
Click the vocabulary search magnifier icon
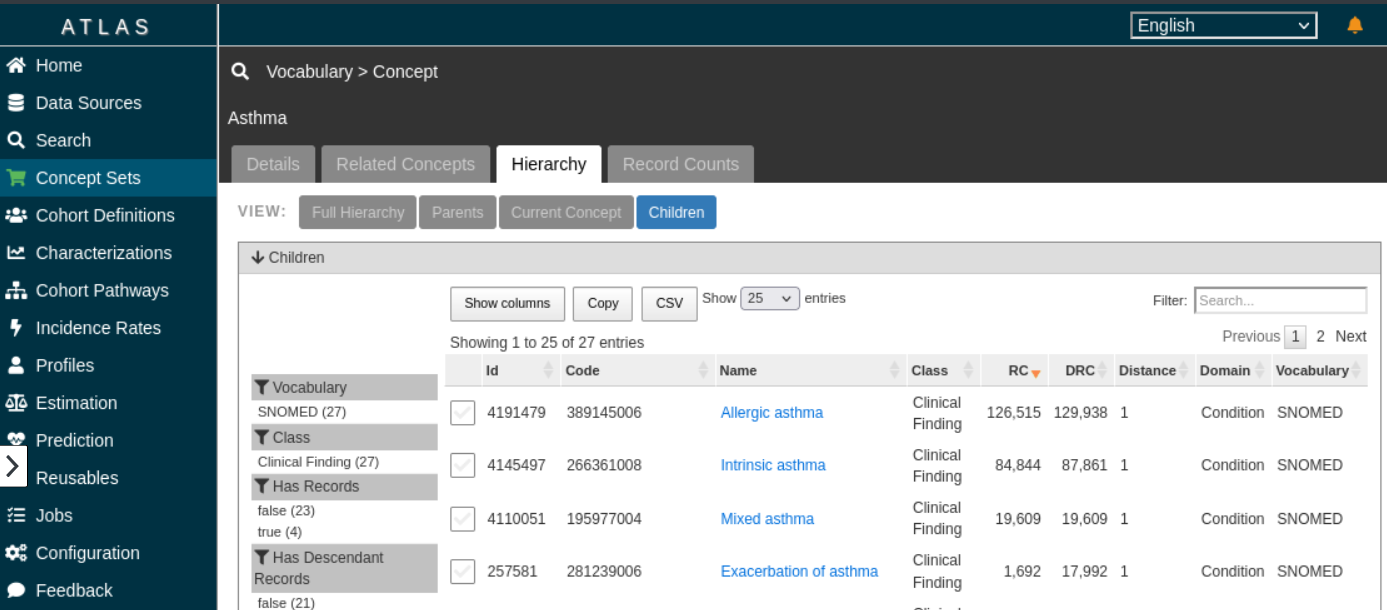click(x=240, y=72)
